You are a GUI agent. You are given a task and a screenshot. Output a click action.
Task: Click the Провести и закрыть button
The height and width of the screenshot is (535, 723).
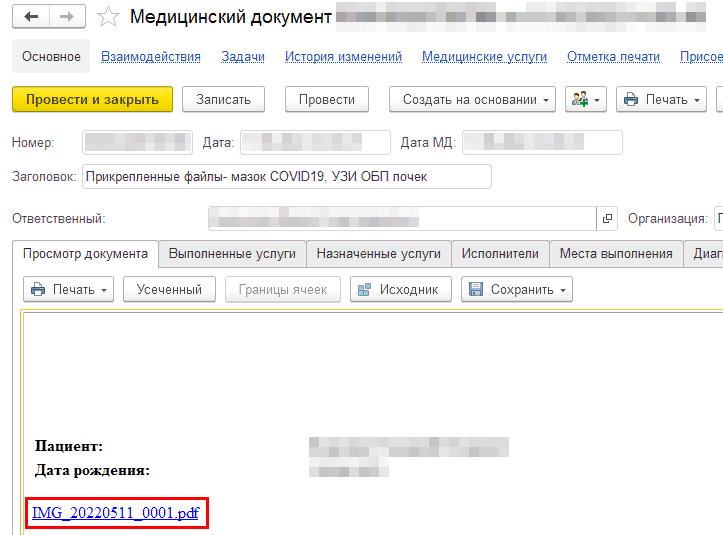(92, 99)
